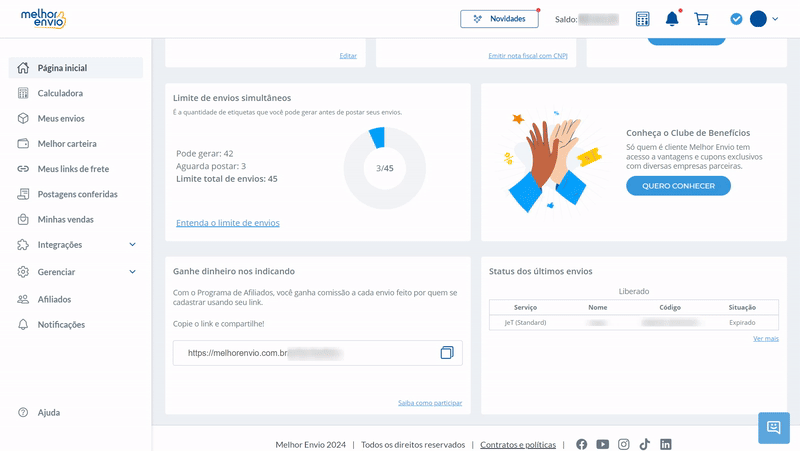
Task: Open the Instagram icon in the footer
Action: point(623,444)
